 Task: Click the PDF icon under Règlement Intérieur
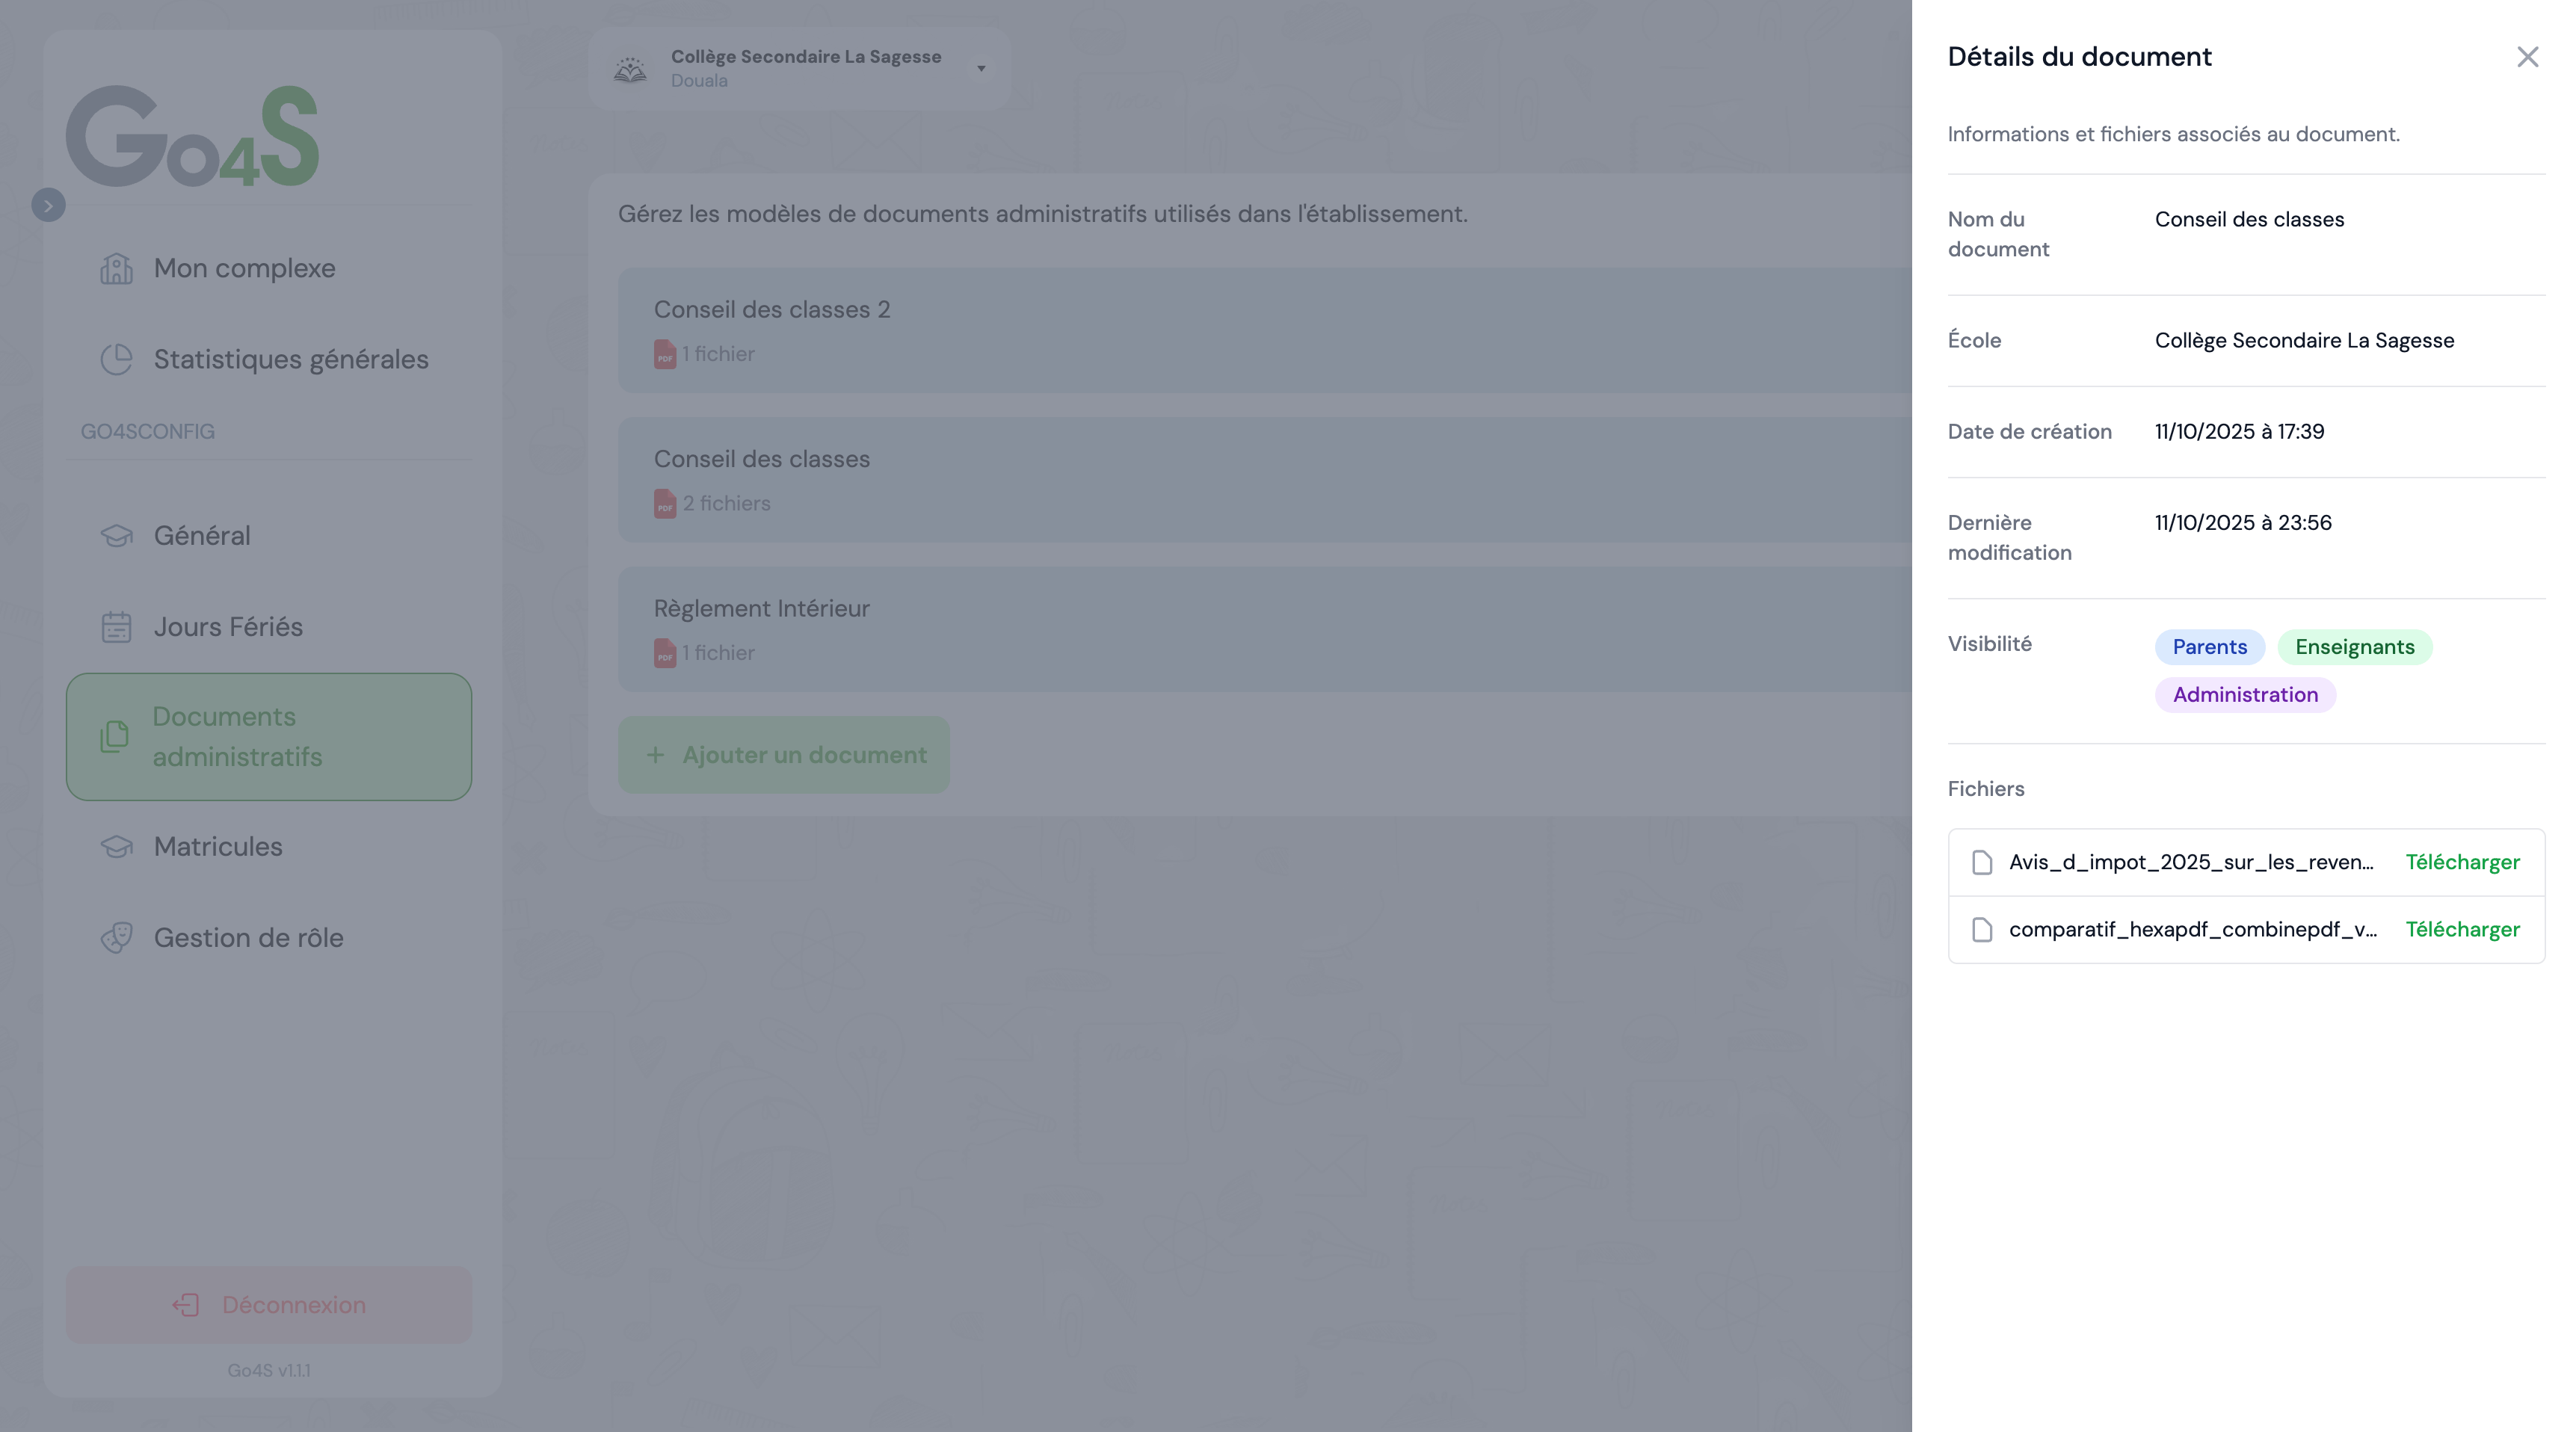665,653
